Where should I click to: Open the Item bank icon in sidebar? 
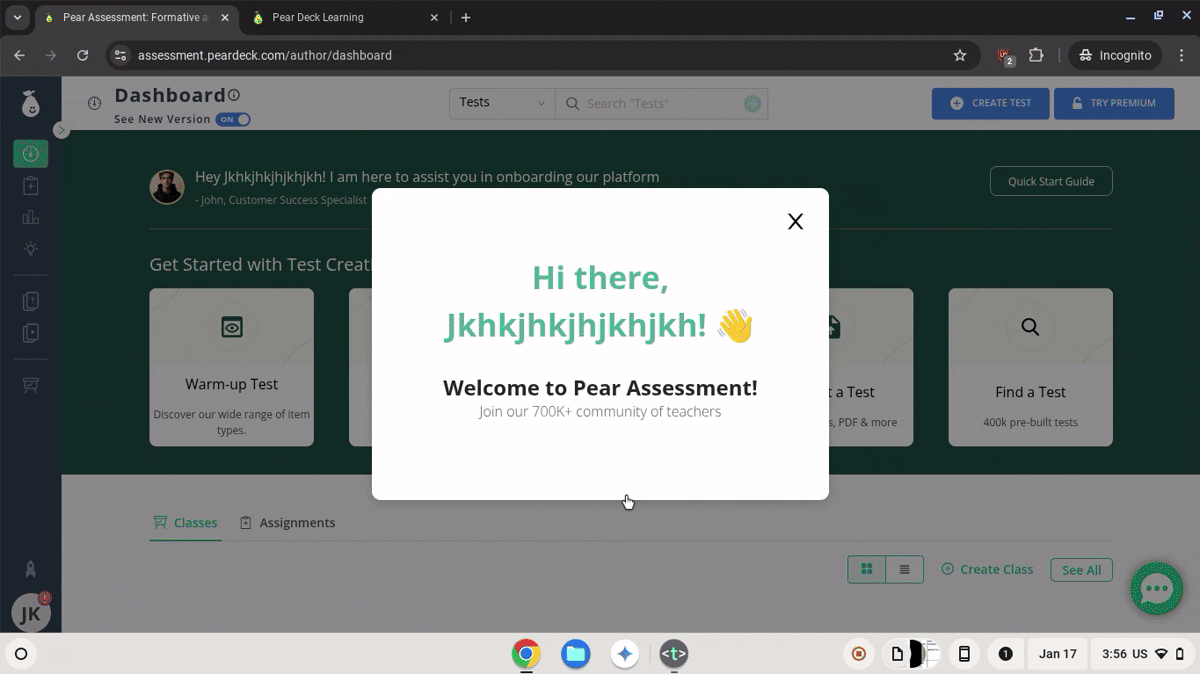[x=30, y=333]
